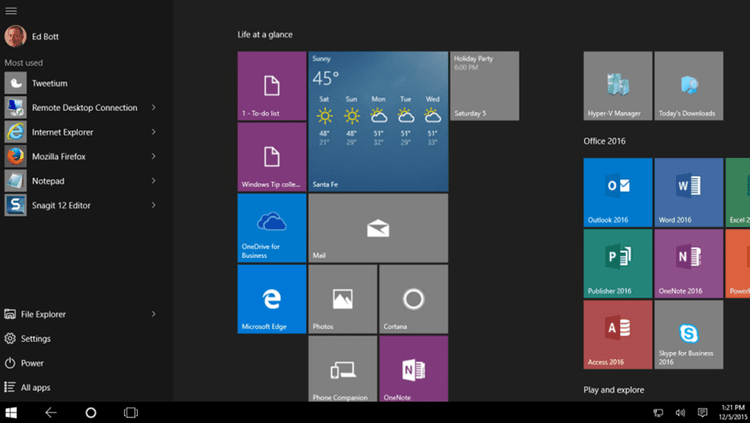Launch Outlook 2016 tile

(618, 192)
